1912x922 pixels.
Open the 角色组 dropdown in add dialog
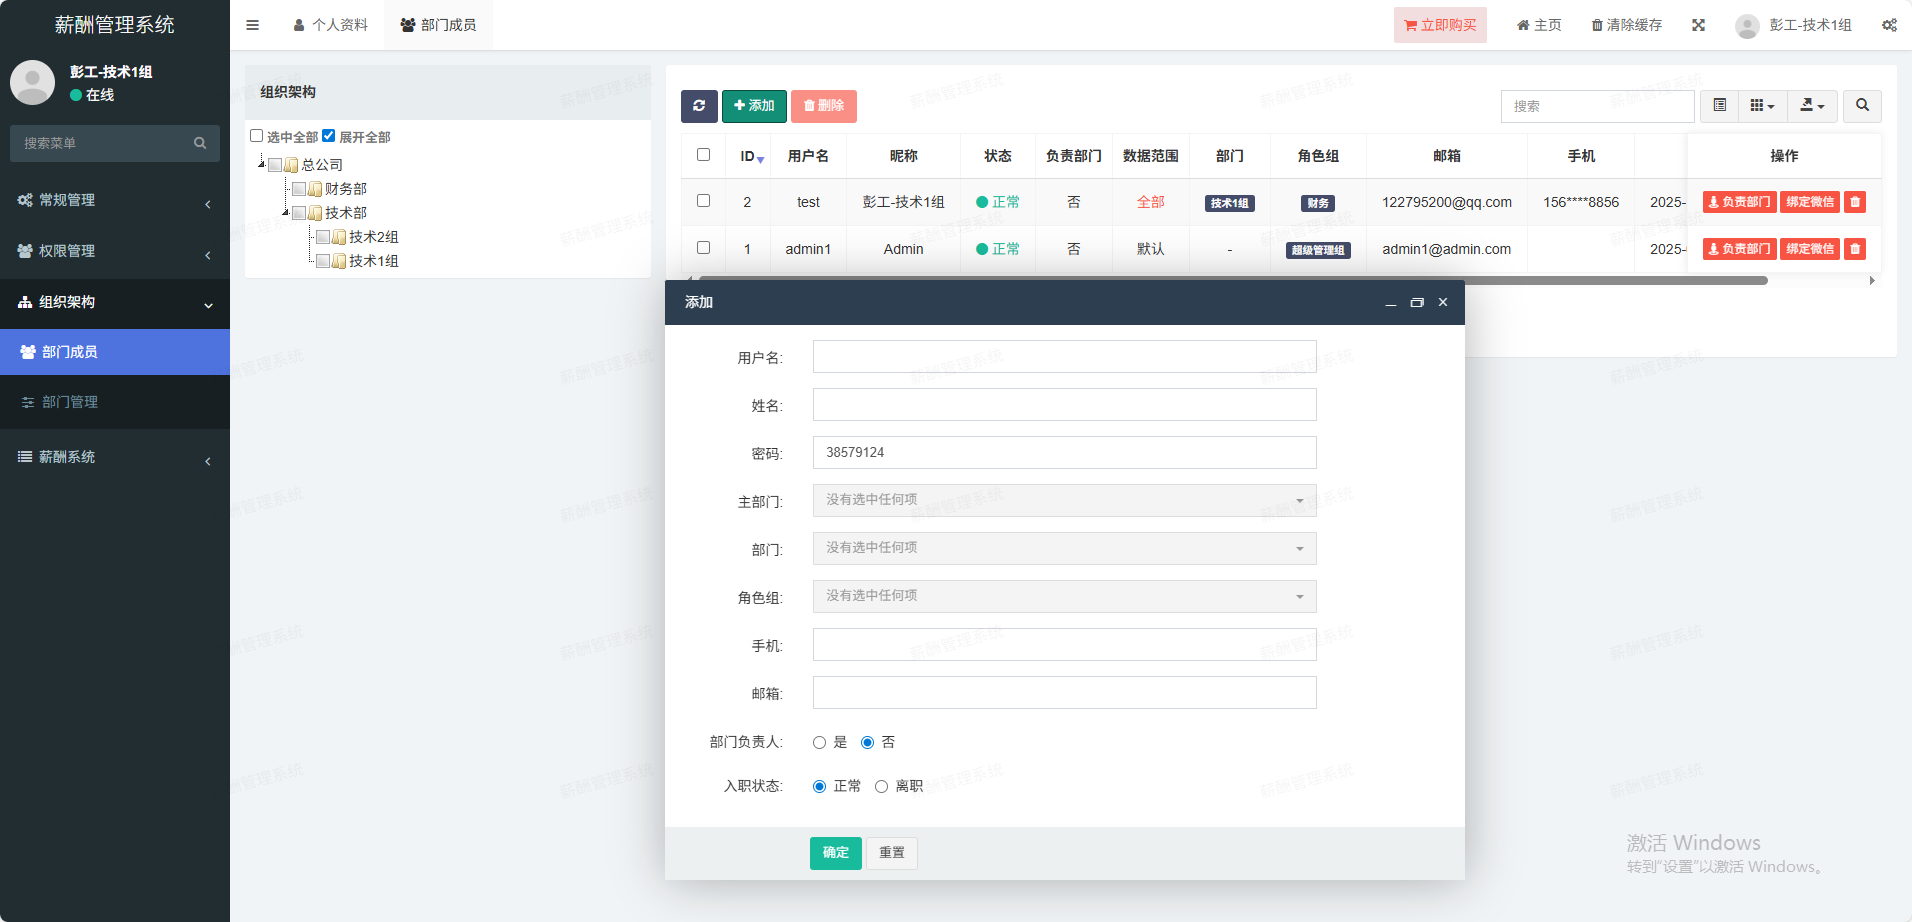coord(1064,596)
